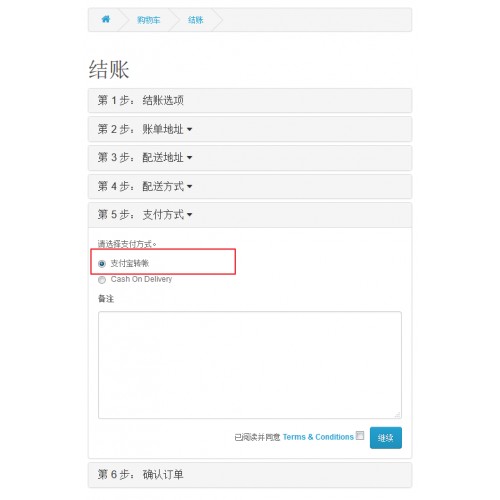Open 第 1 步 结账选项 panel header
This screenshot has height=500, width=500.
coord(250,100)
